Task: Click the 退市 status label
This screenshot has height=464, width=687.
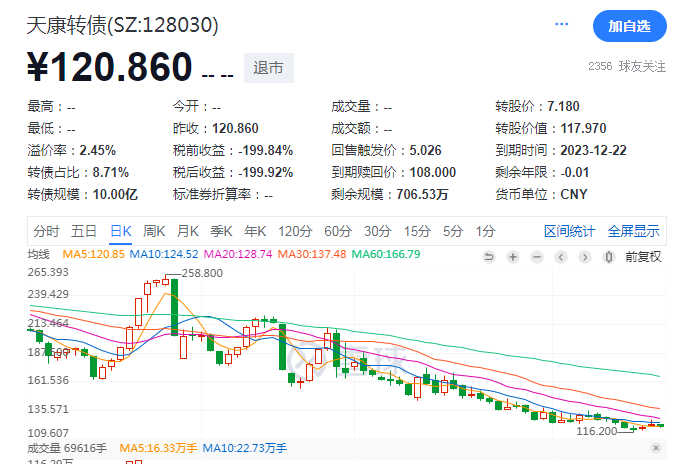Action: (269, 68)
